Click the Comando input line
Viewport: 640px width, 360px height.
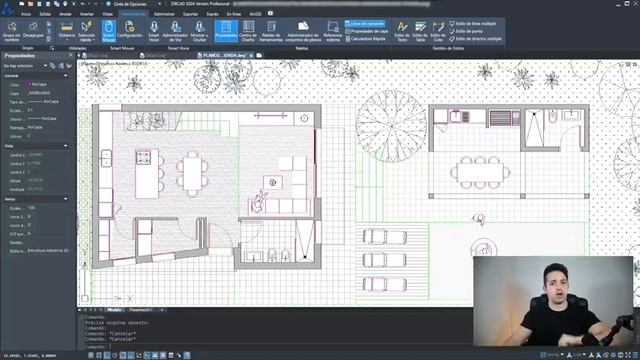click(278, 347)
